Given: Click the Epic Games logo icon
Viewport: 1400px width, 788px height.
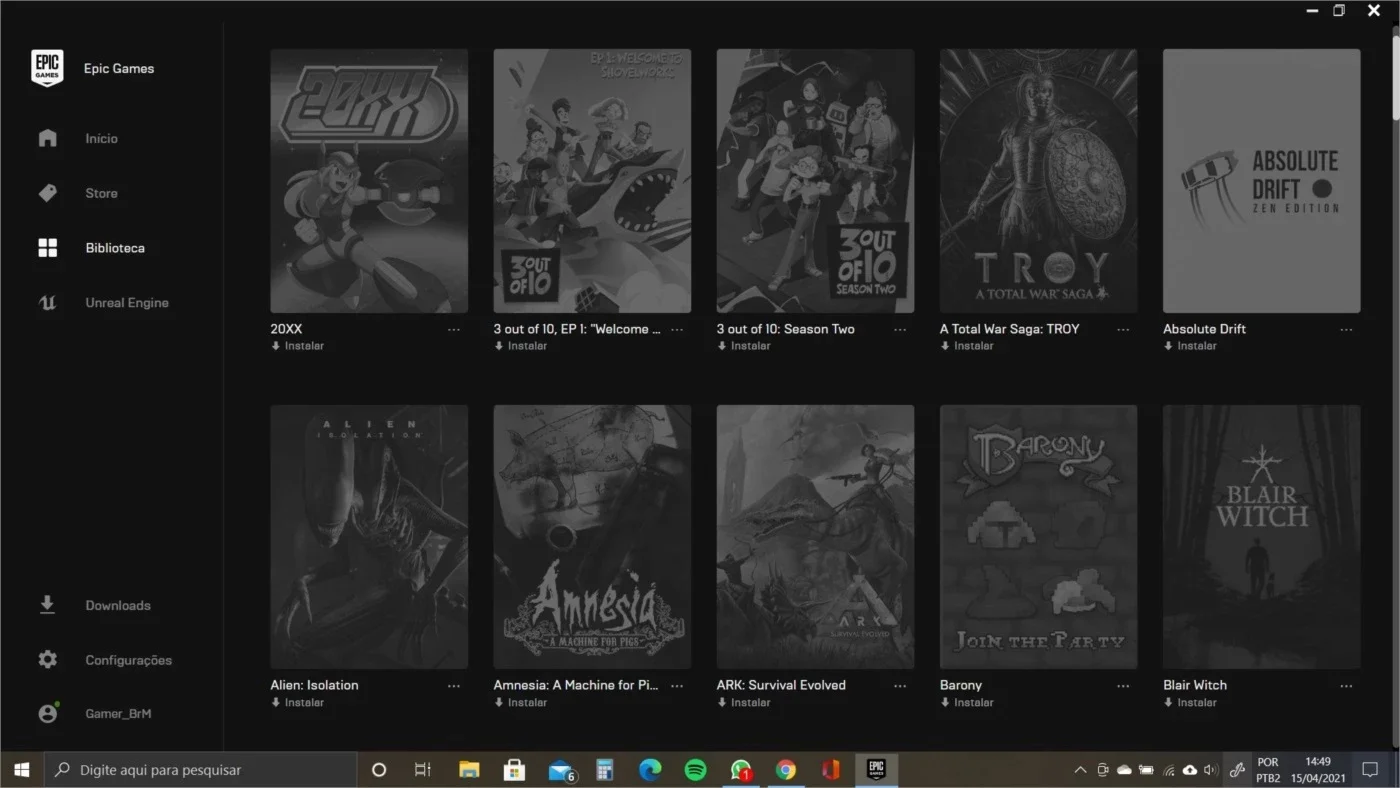Looking at the screenshot, I should click(x=47, y=69).
